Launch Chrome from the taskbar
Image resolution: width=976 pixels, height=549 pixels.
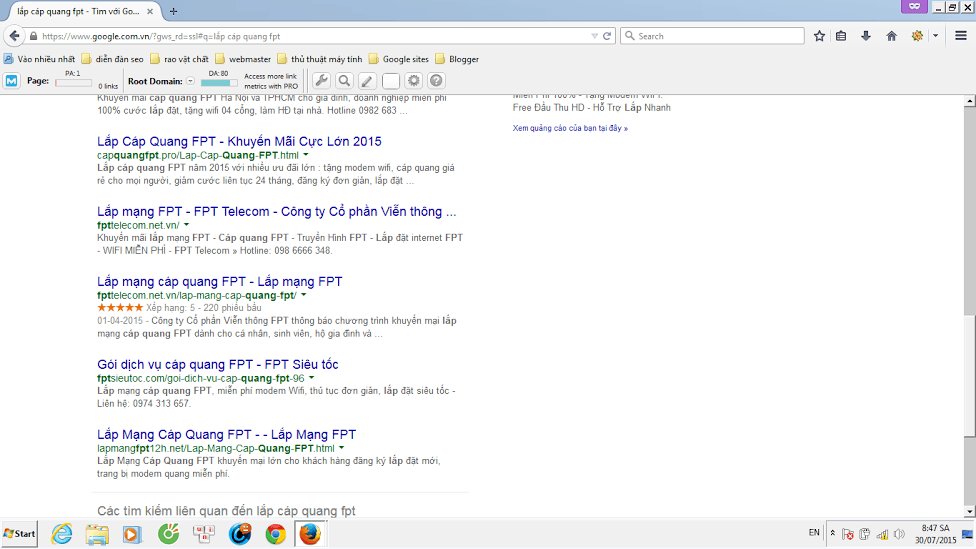click(276, 534)
